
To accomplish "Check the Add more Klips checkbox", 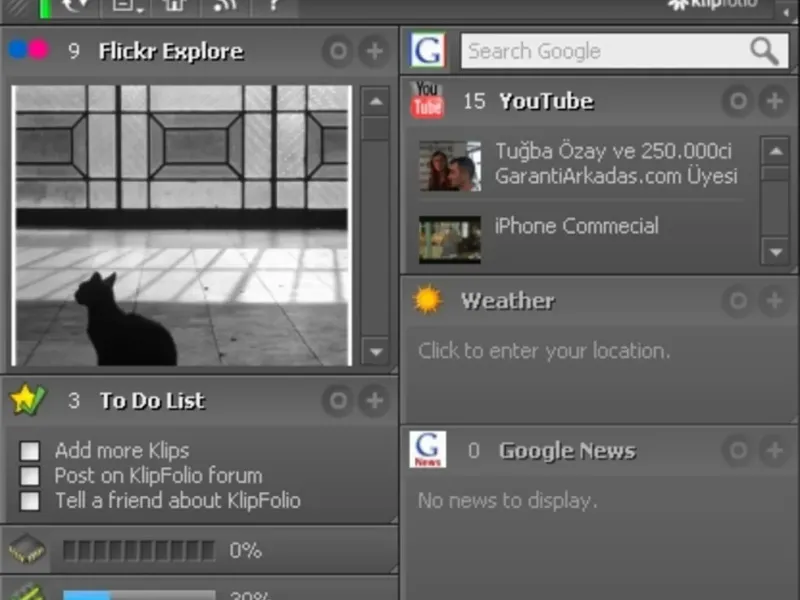I will coord(30,451).
